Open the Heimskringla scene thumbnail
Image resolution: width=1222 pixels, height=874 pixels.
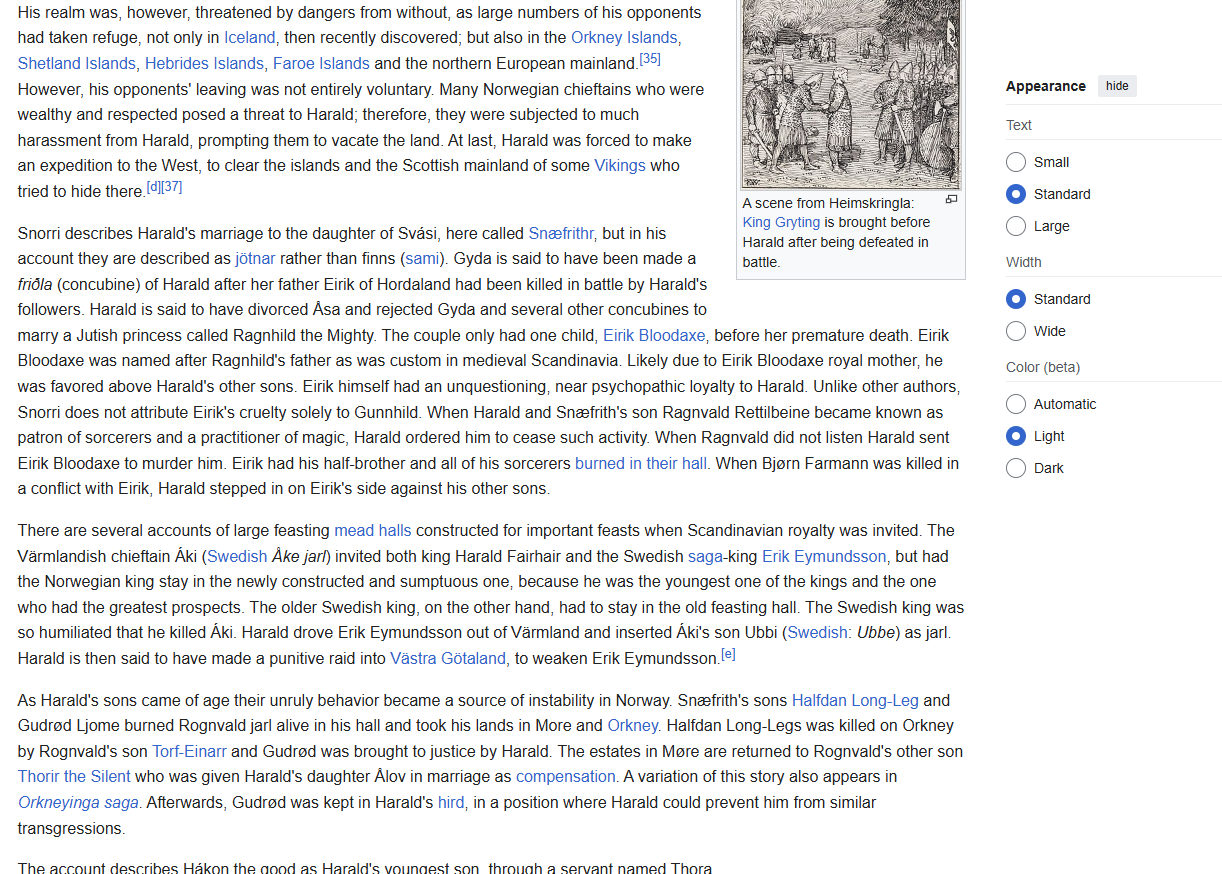(851, 94)
